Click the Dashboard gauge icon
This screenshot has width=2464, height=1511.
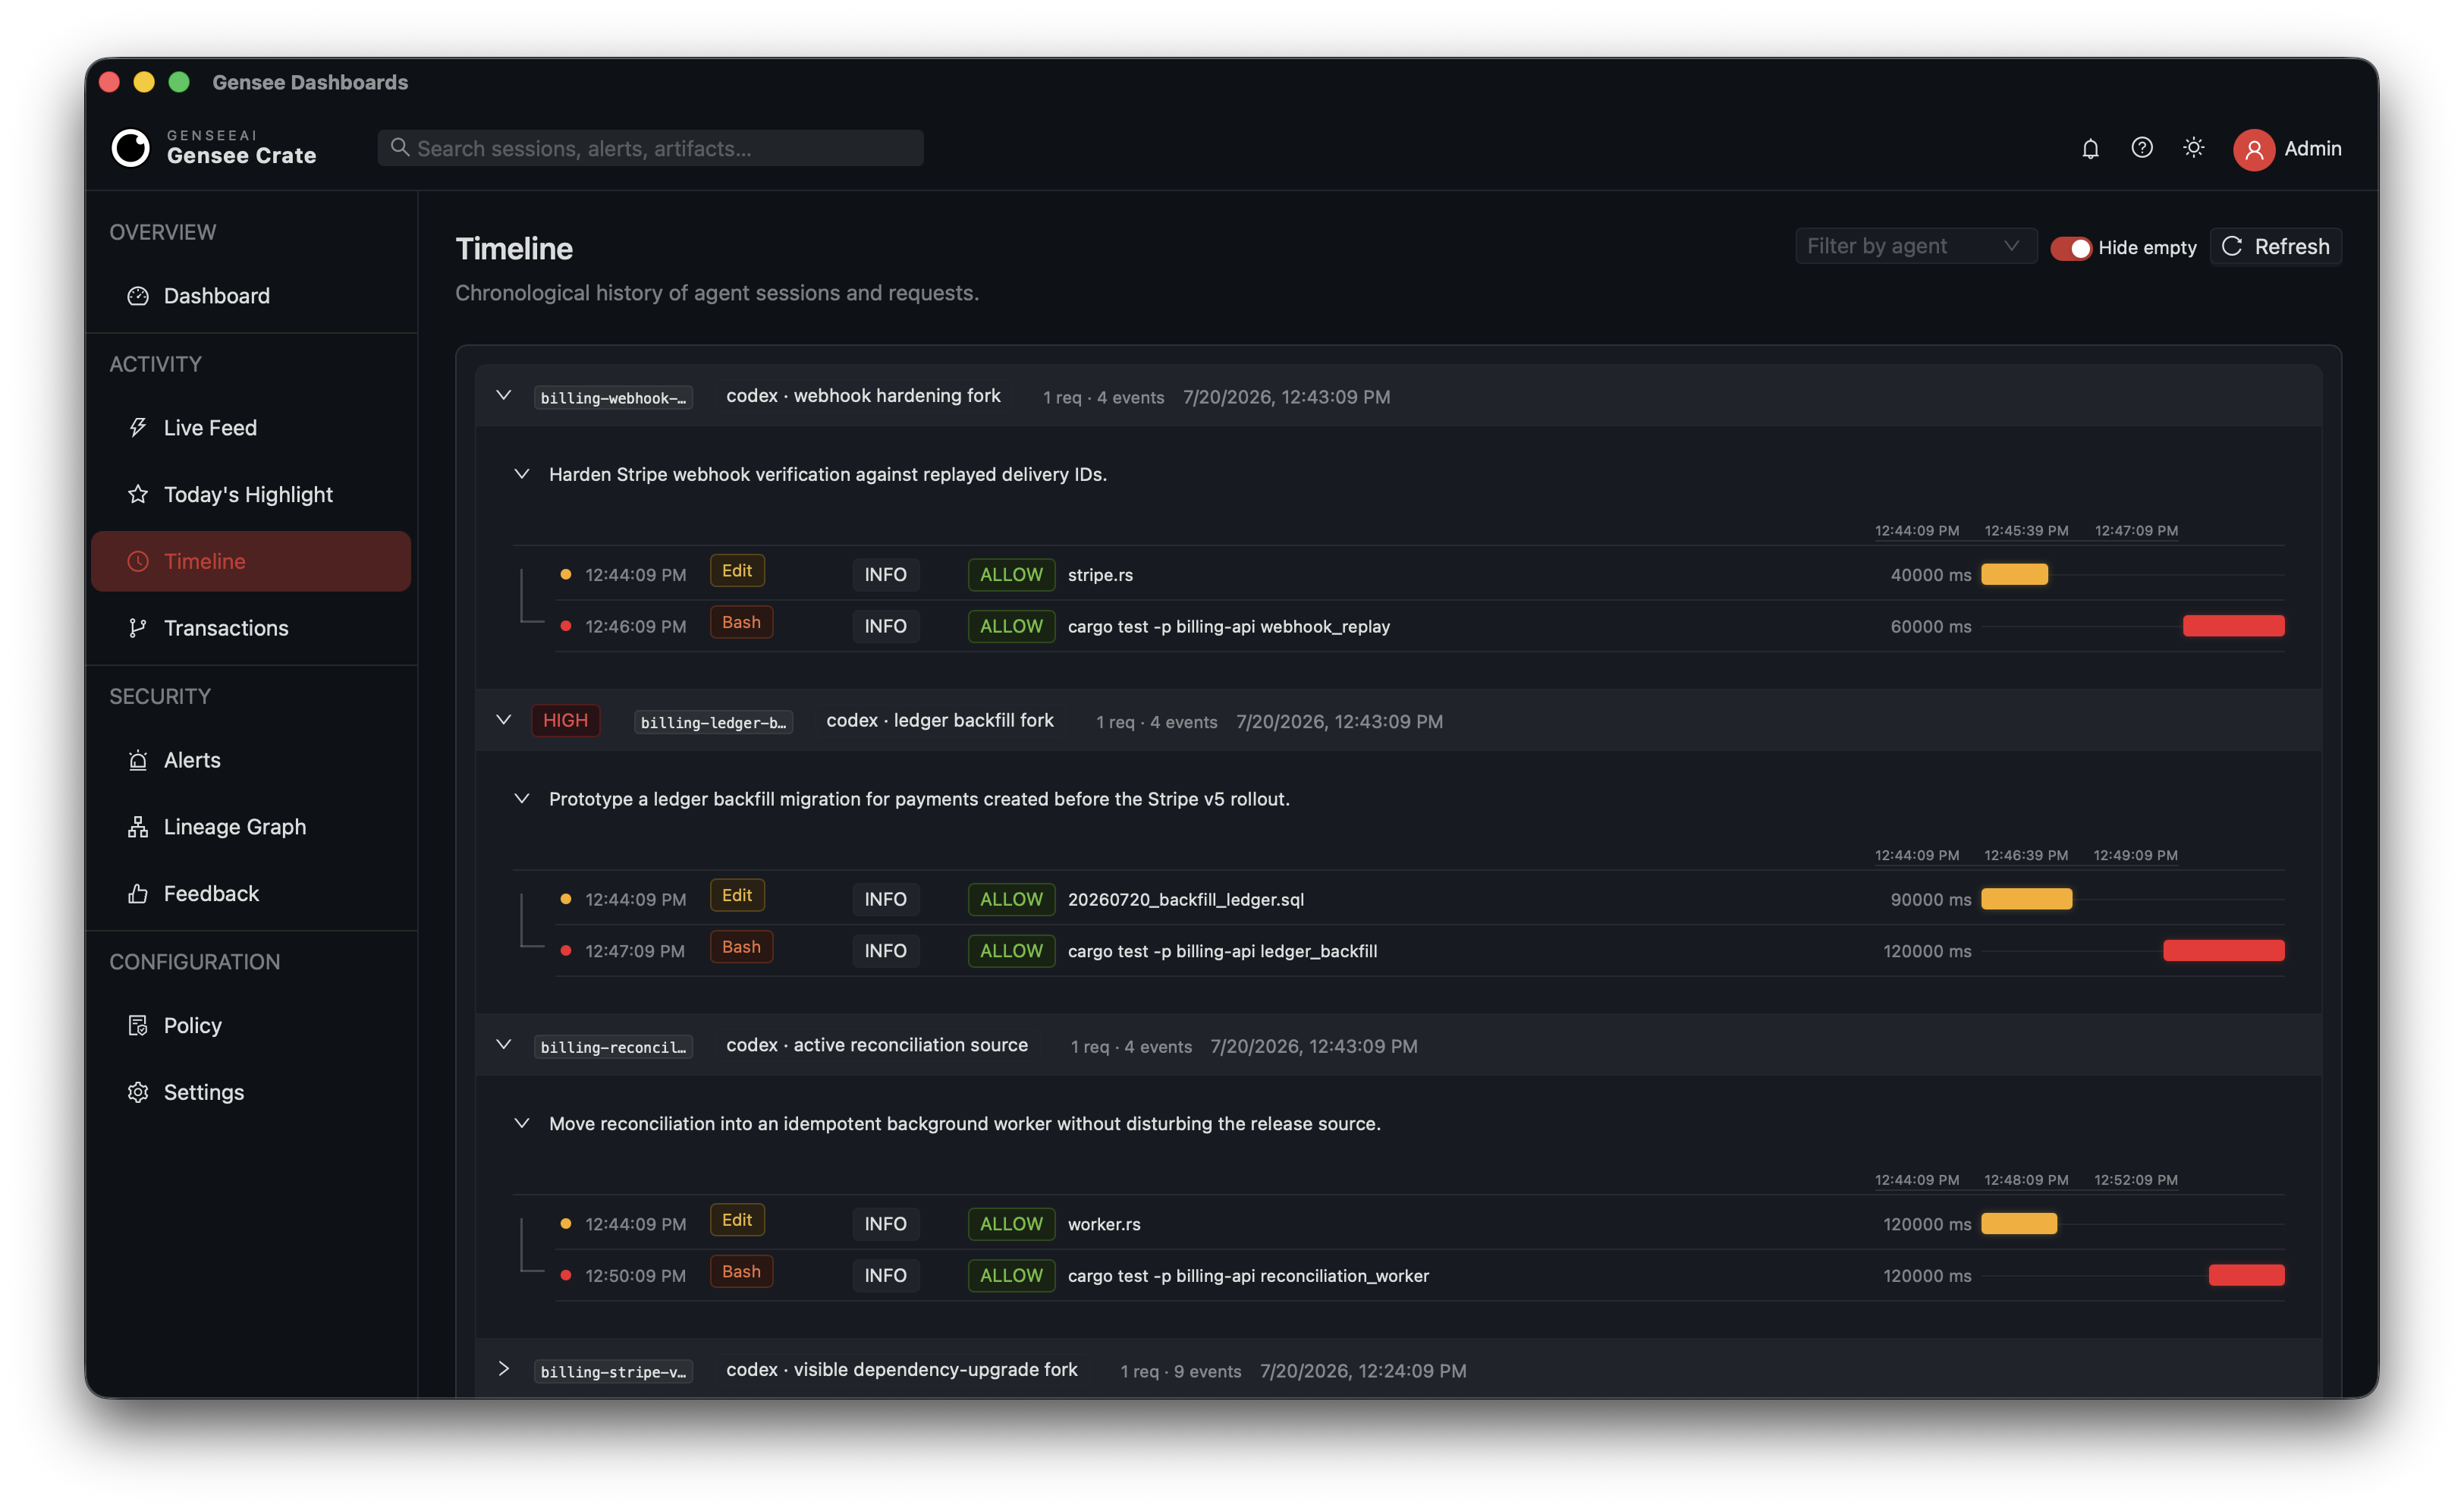138,296
